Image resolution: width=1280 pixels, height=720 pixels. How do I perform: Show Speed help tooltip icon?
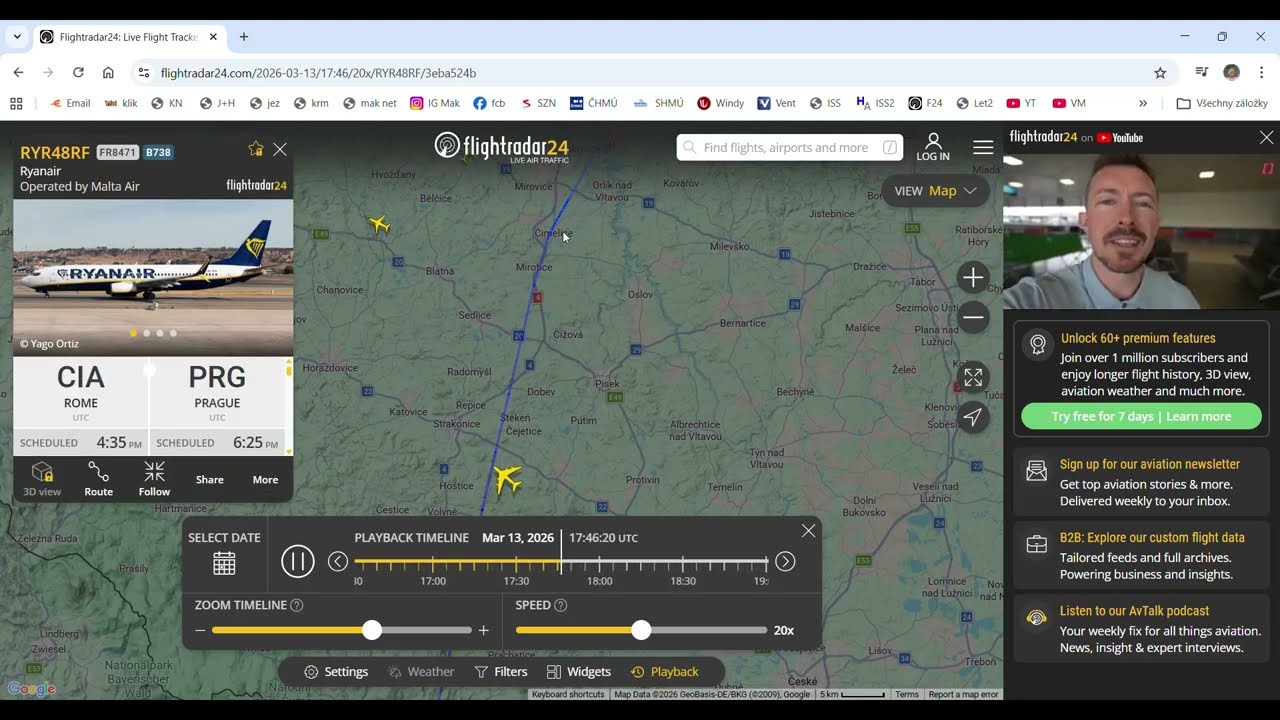tap(561, 605)
